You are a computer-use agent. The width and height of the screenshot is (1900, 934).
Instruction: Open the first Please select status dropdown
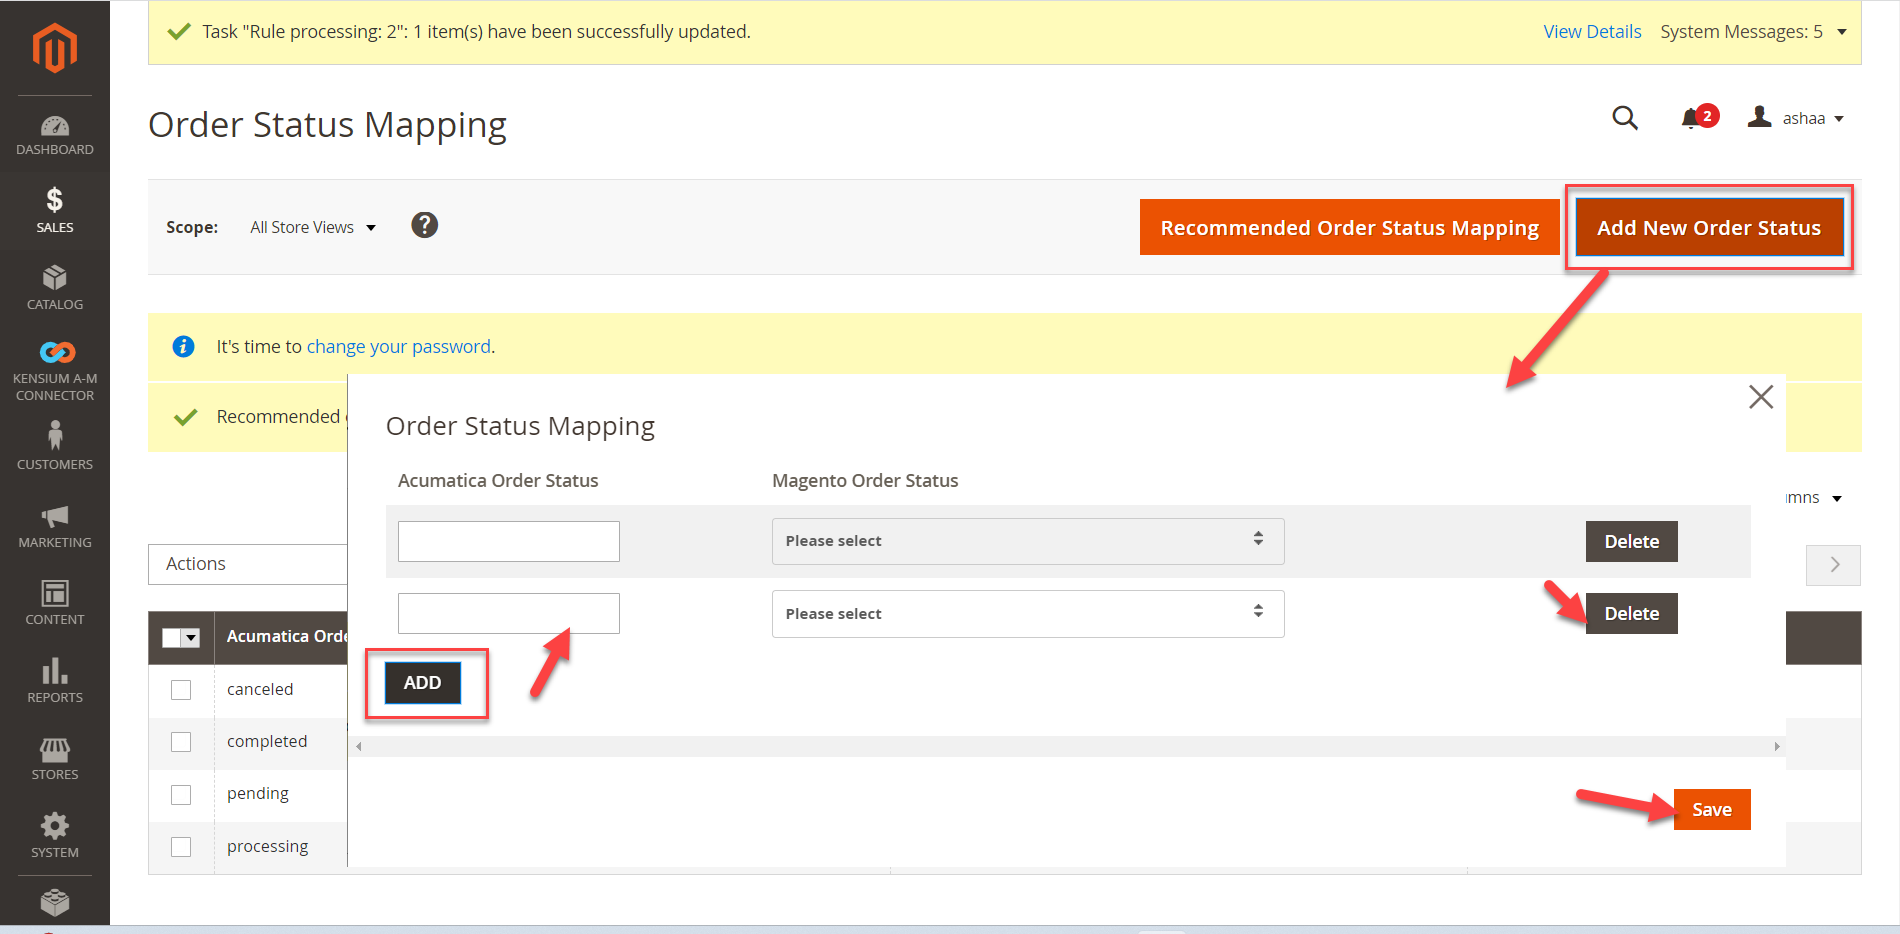pyautogui.click(x=1027, y=541)
